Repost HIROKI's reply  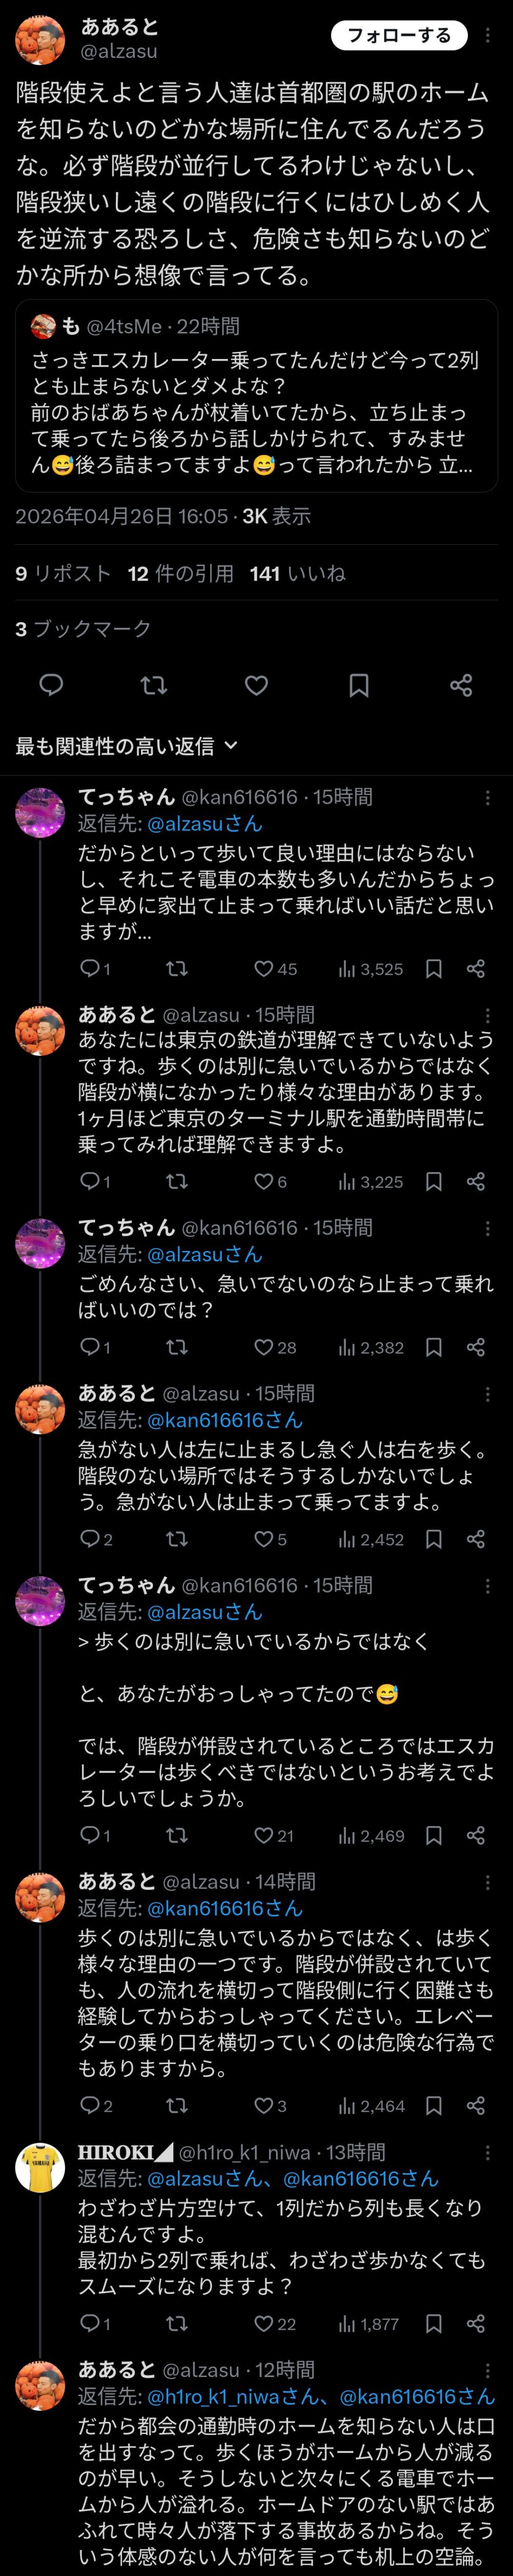(177, 2323)
